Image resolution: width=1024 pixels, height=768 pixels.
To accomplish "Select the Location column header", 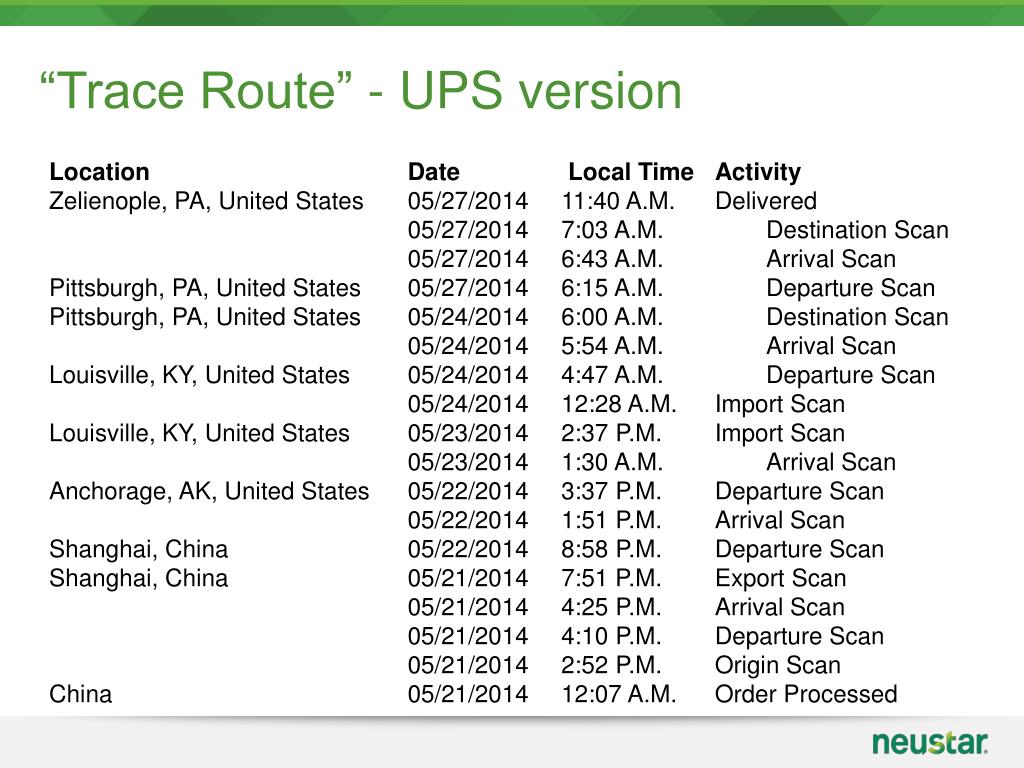I will pos(99,172).
